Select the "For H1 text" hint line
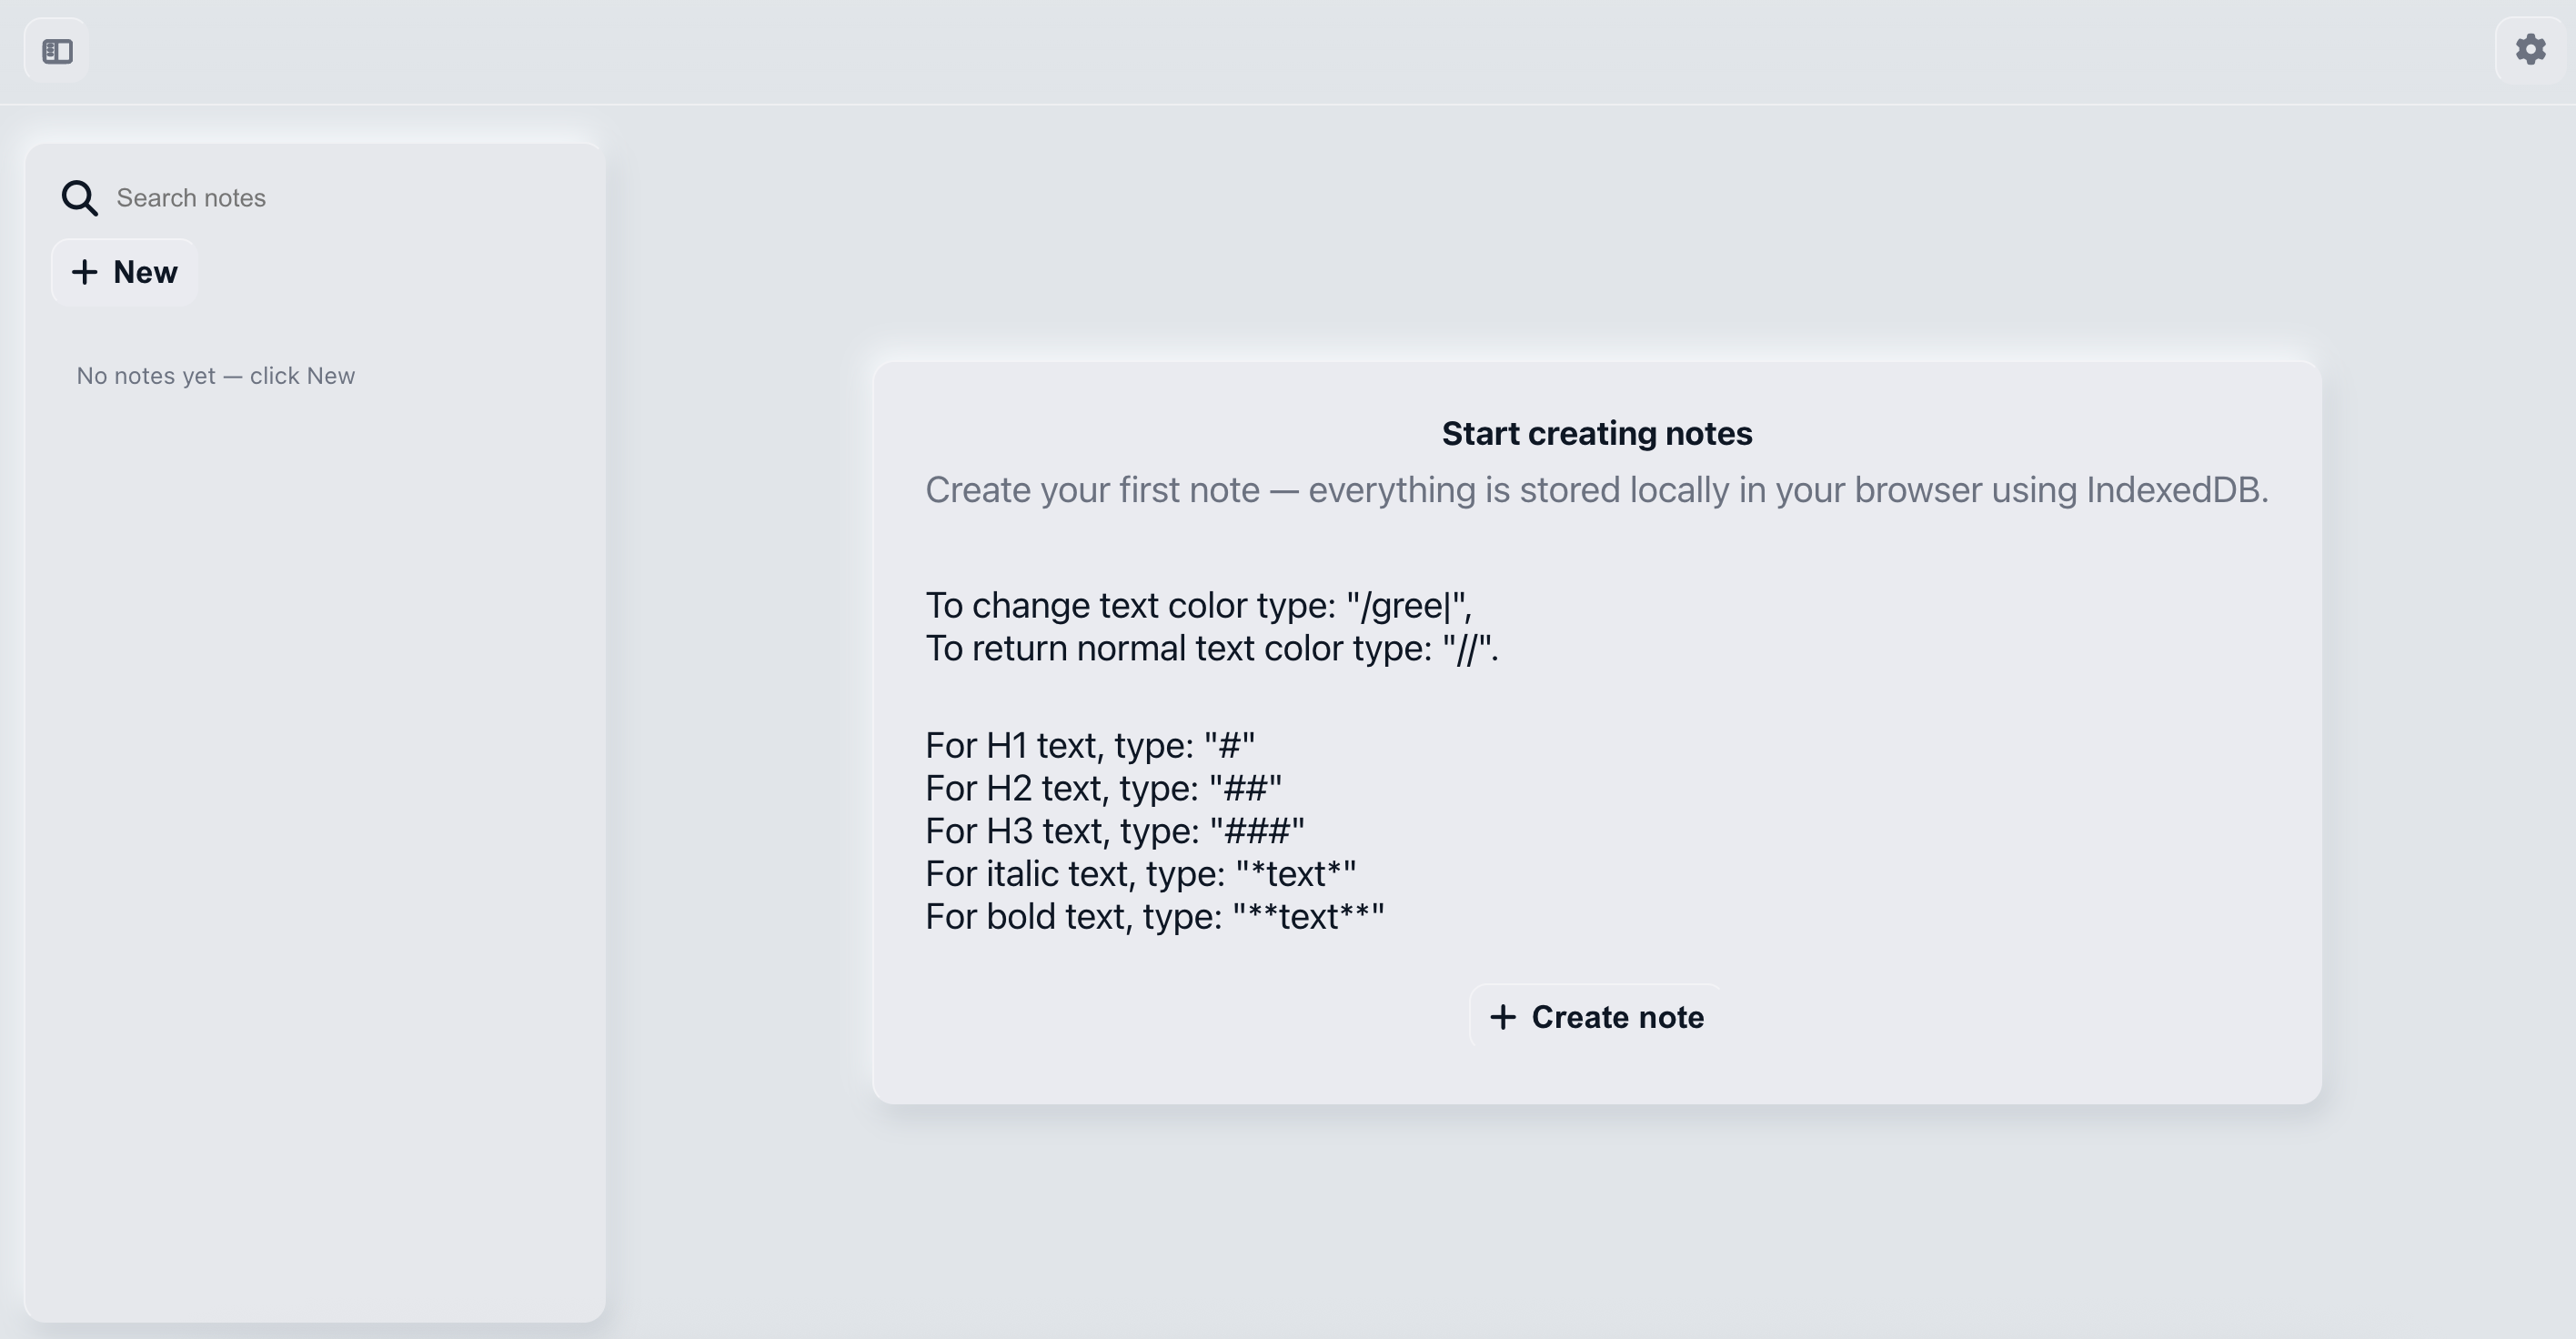Screen dimensions: 2576x1339 (x=1089, y=745)
